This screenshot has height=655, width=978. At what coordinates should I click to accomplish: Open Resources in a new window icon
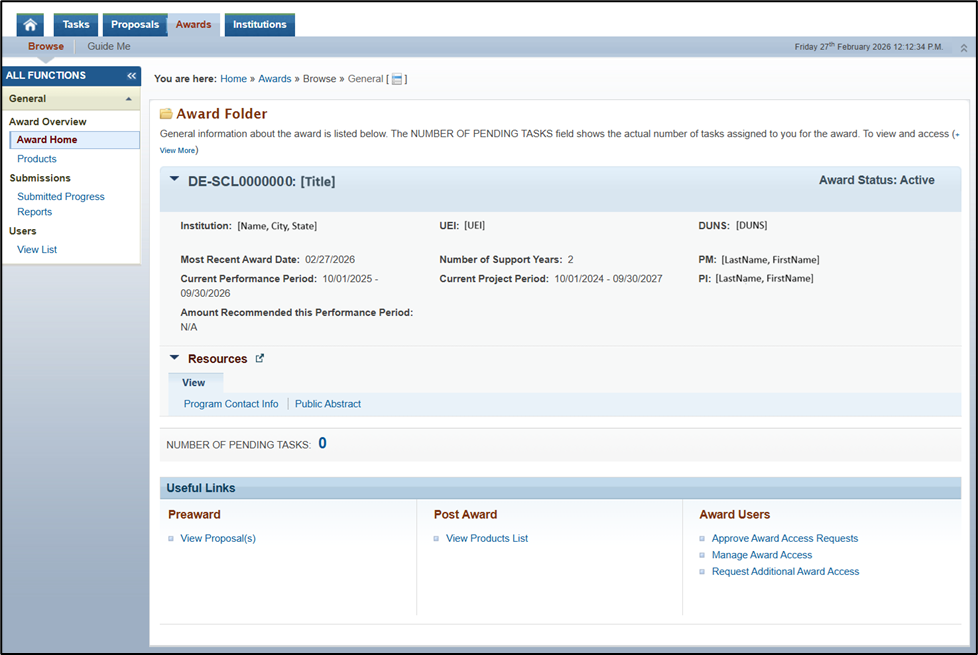260,358
